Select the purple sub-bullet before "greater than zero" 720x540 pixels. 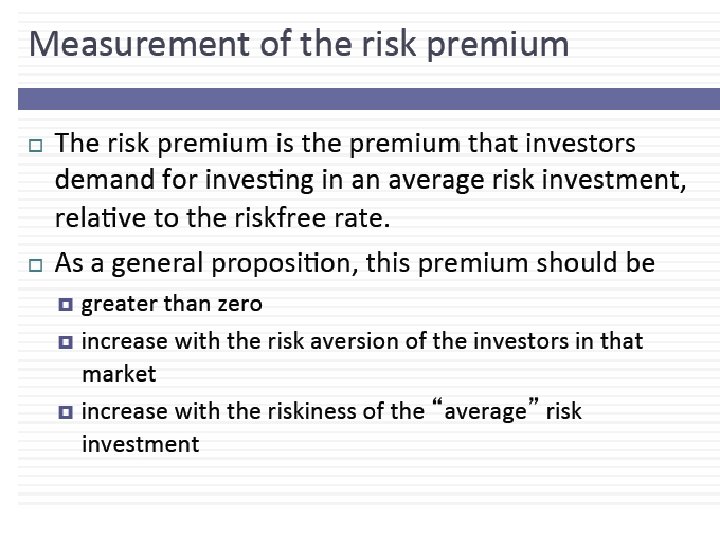pos(66,304)
